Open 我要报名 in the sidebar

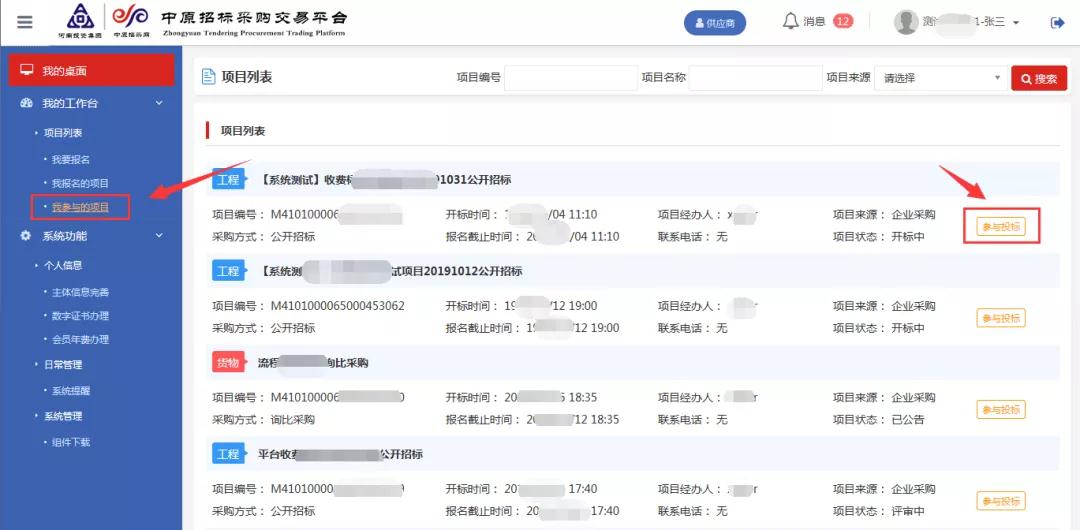(x=71, y=159)
